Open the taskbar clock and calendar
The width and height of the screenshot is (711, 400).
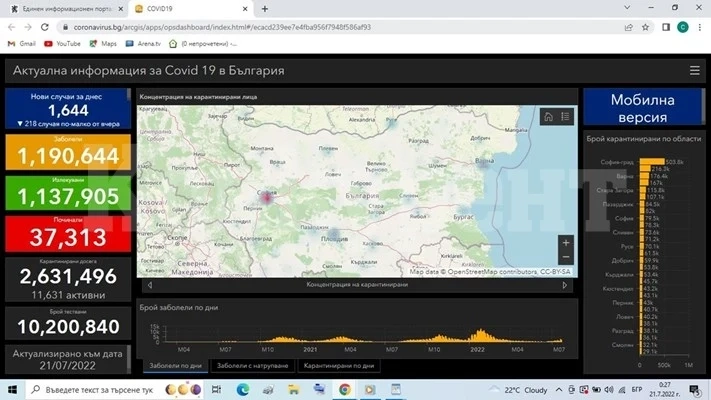(664, 390)
